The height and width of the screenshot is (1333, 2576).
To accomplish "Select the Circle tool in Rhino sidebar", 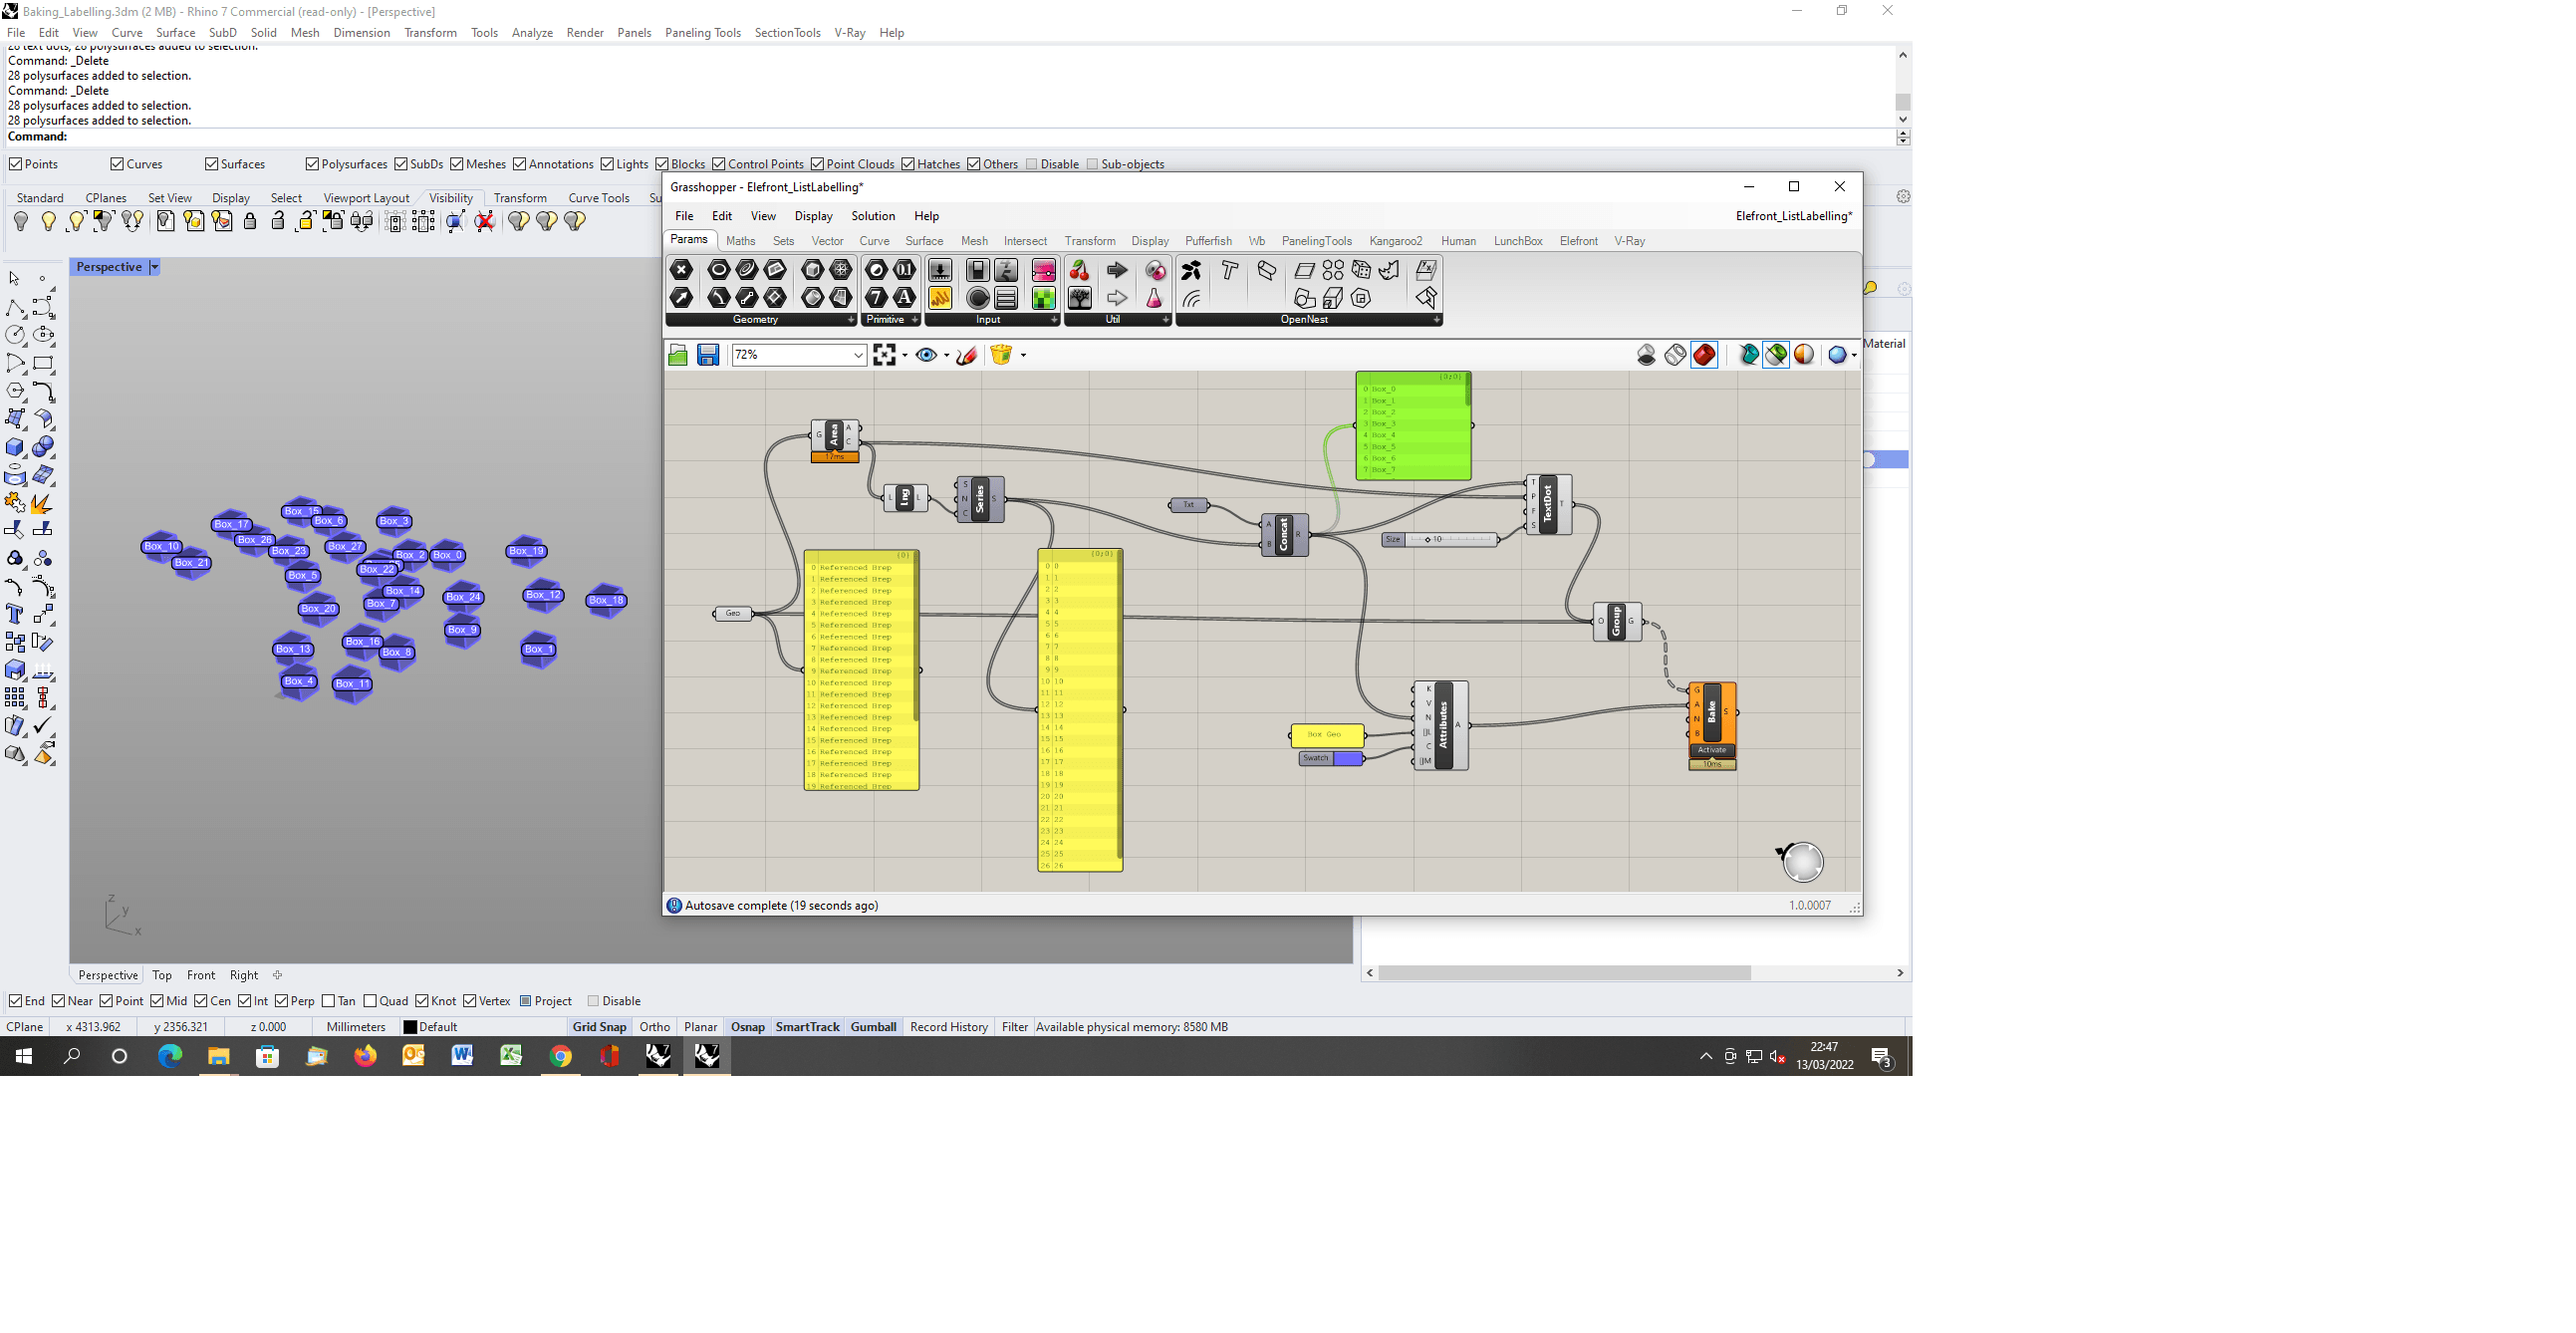I will (x=15, y=335).
